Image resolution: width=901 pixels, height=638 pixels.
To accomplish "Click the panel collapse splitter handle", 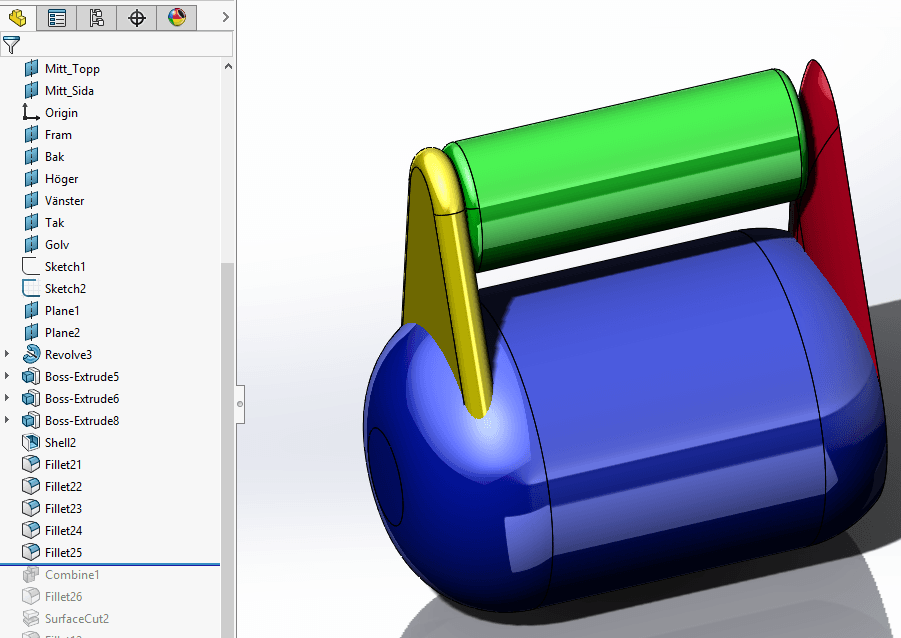I will (x=239, y=403).
